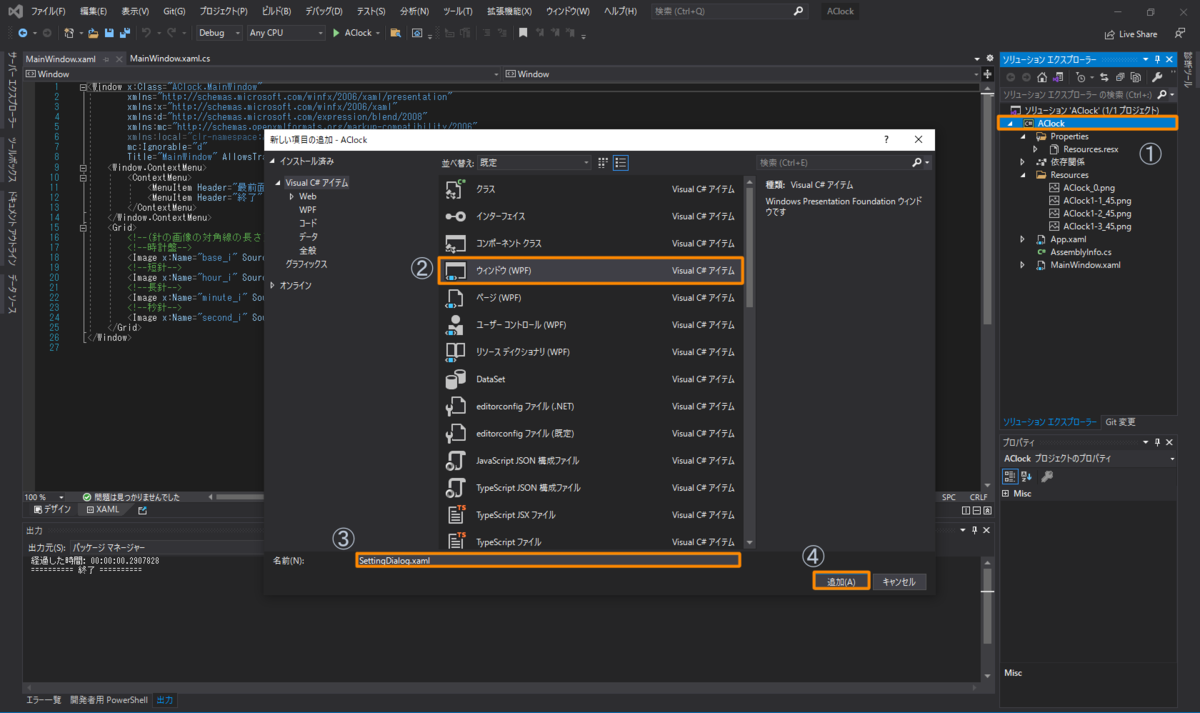
Task: Choose コンポーネント クラス template
Action: (591, 243)
